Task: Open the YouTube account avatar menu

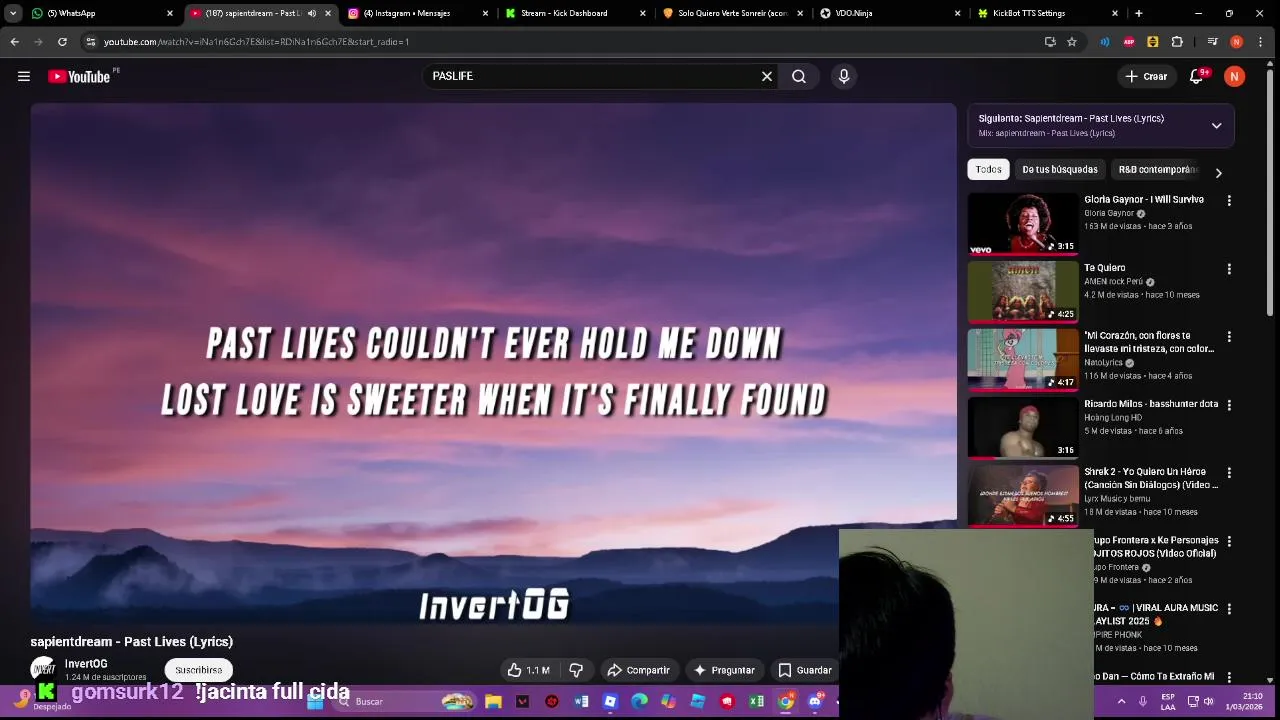Action: point(1235,76)
